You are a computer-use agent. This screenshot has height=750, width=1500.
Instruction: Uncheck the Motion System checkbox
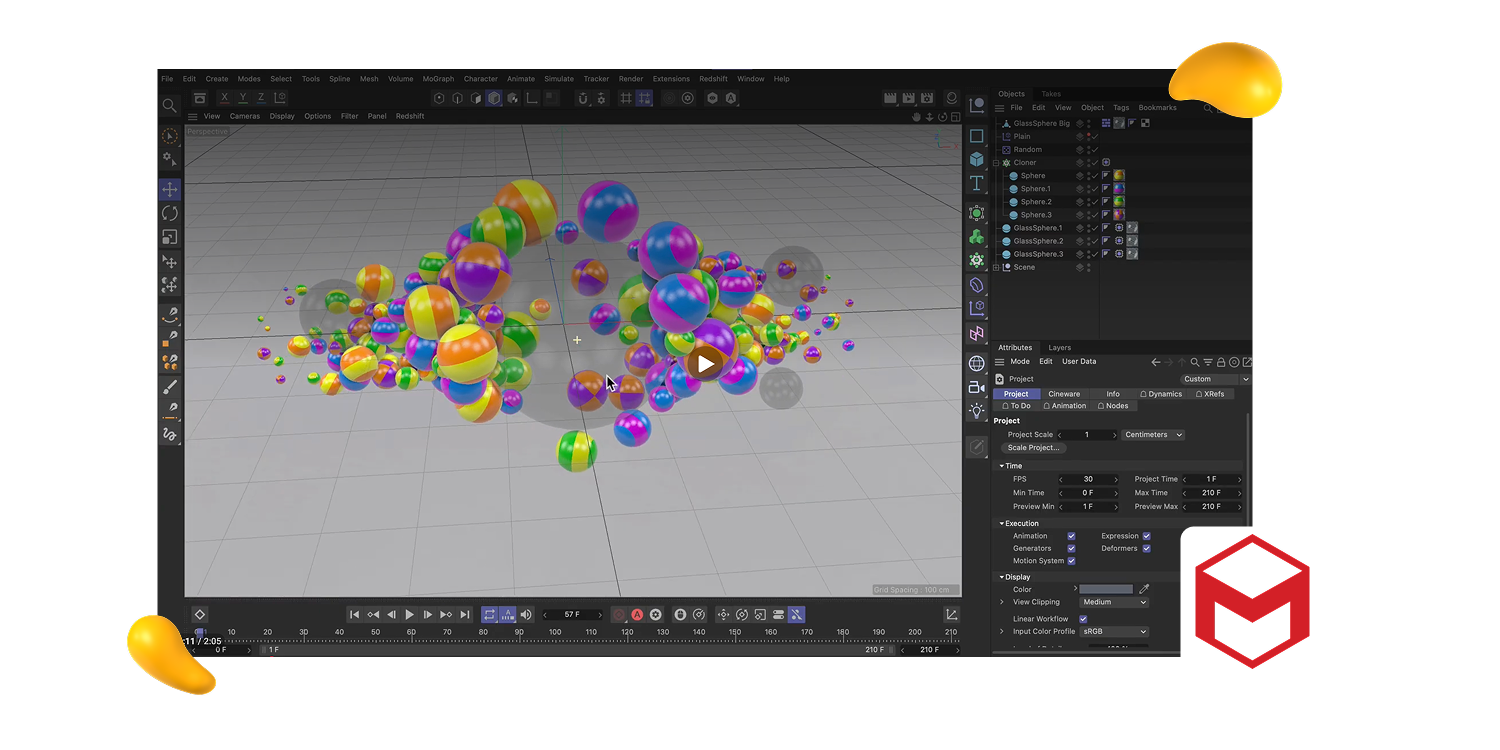coord(1071,561)
